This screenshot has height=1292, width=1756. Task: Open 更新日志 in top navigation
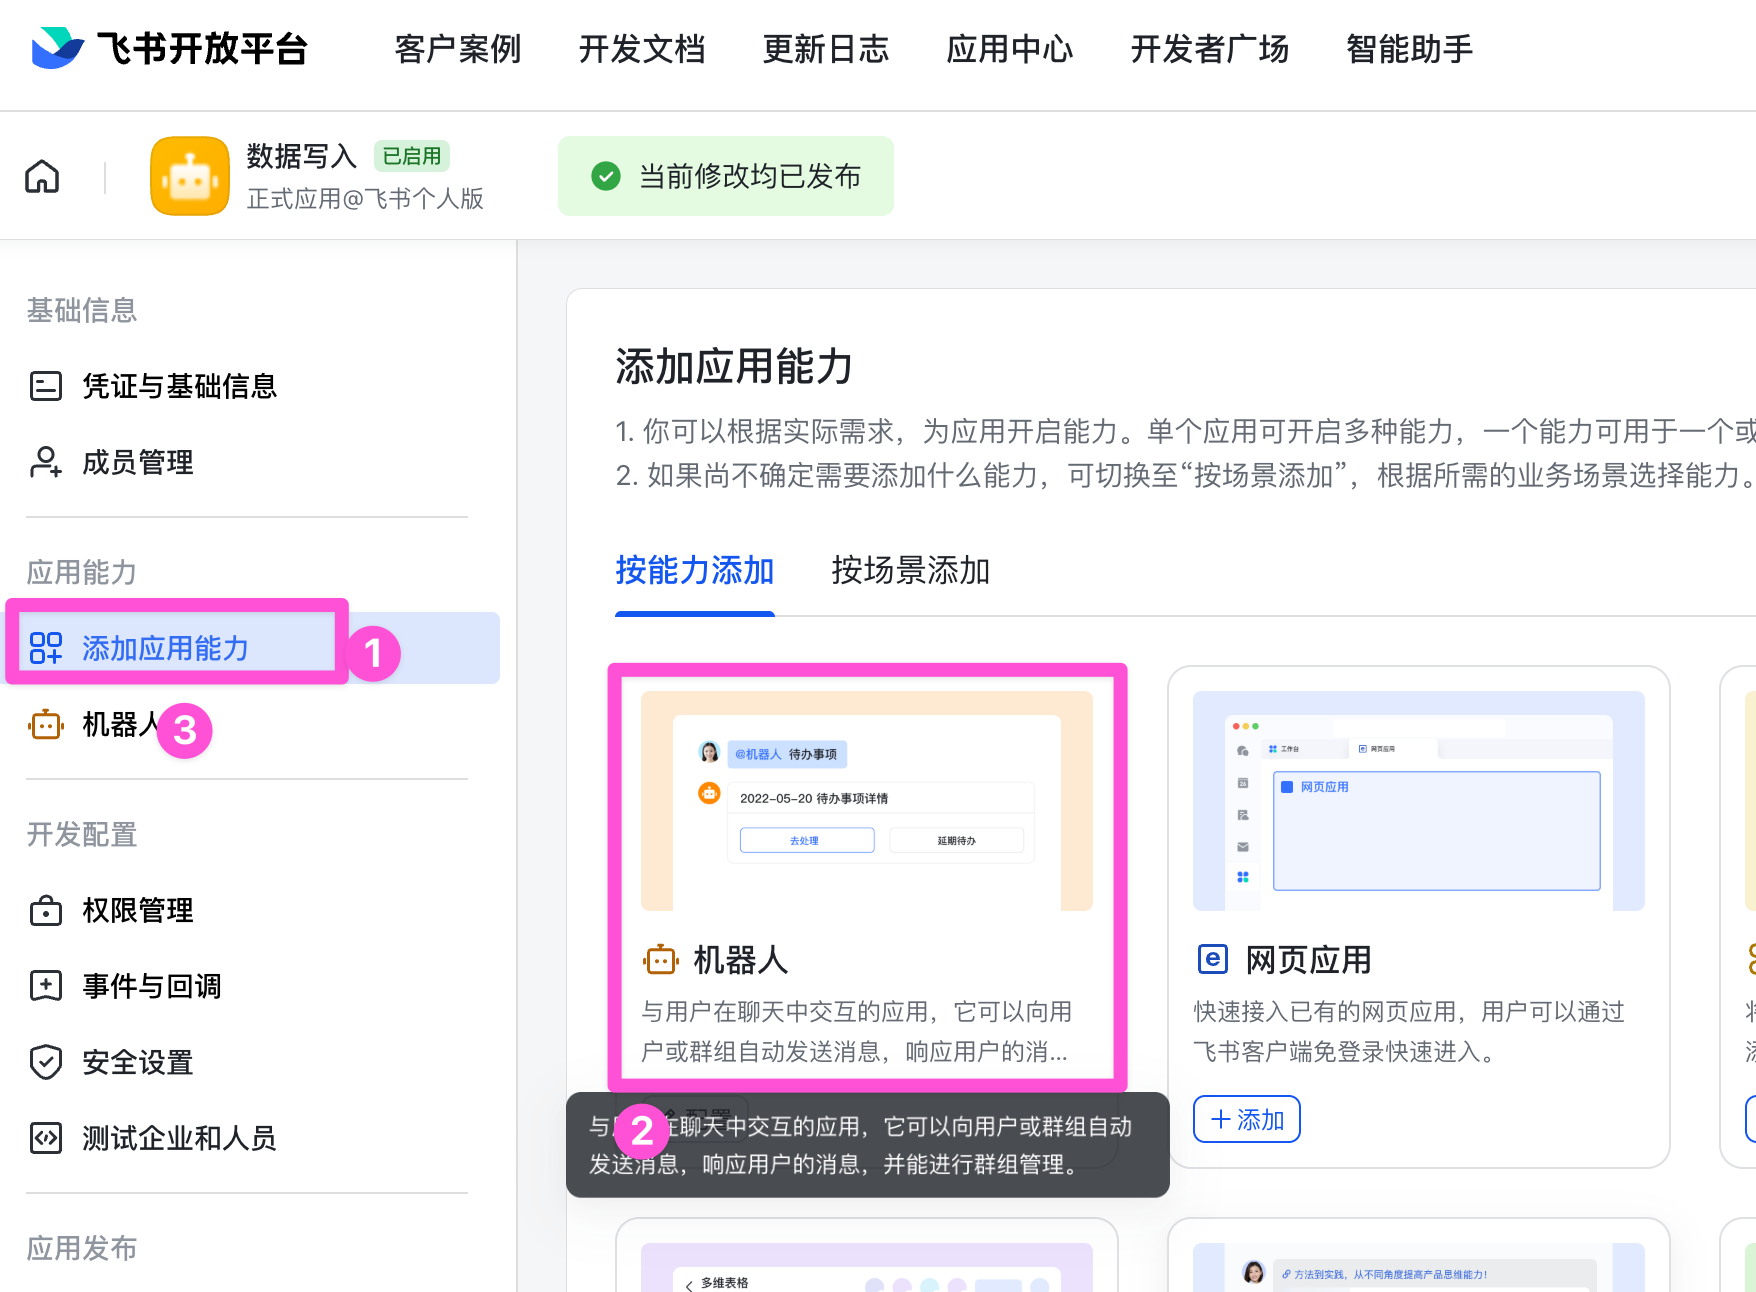826,49
